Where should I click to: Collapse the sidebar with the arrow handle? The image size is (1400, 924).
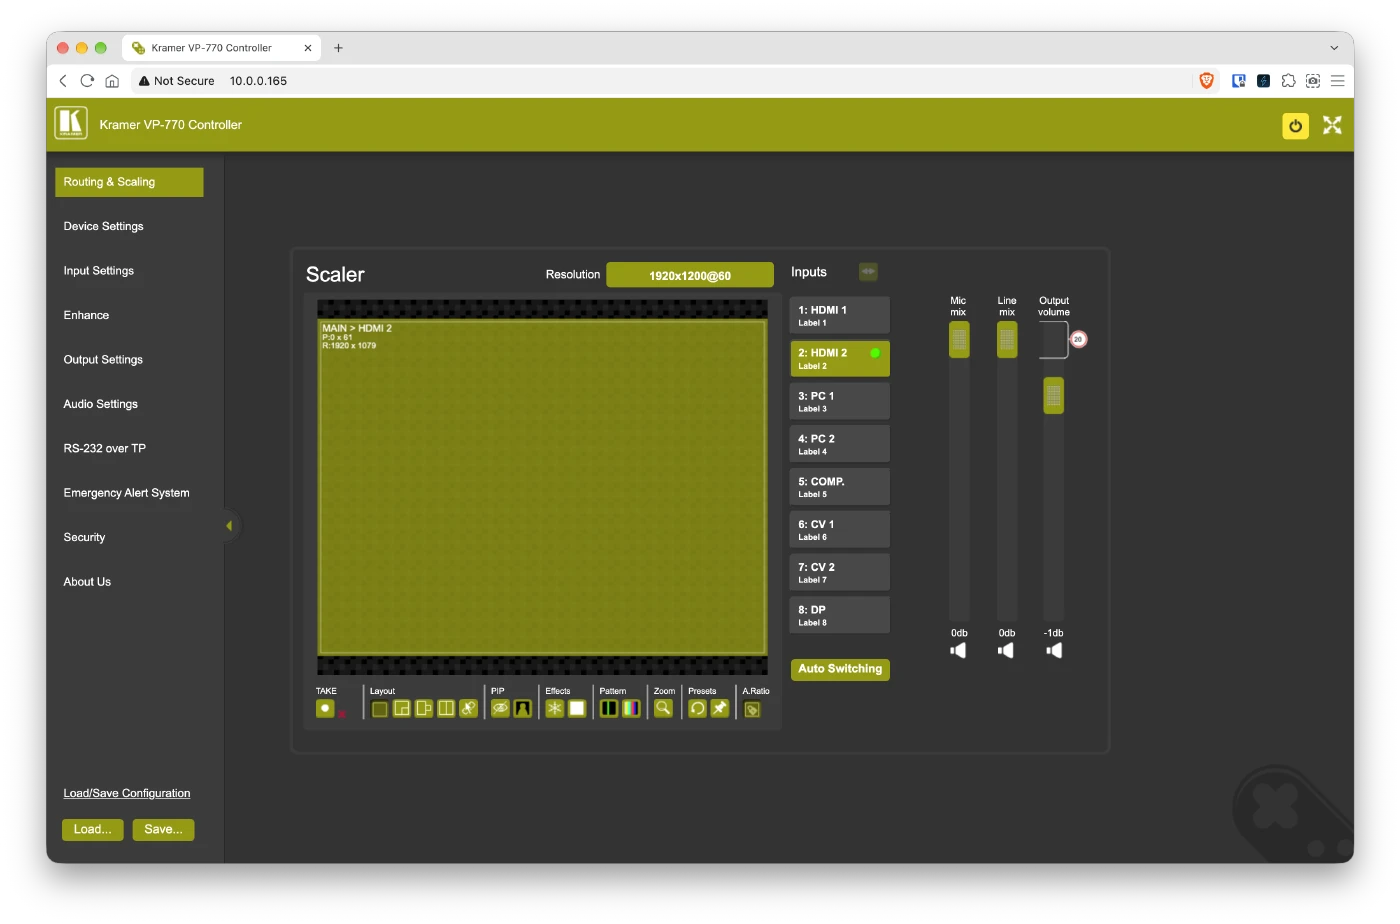tap(229, 526)
